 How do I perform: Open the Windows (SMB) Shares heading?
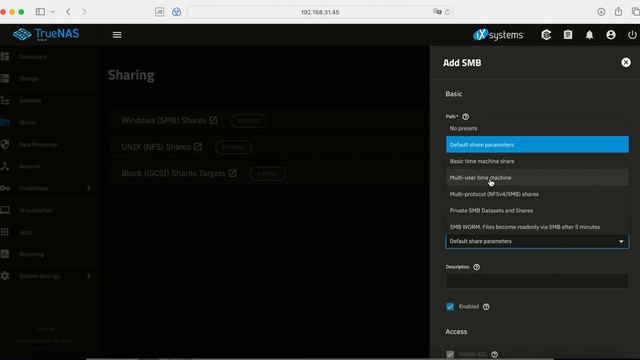pos(164,120)
